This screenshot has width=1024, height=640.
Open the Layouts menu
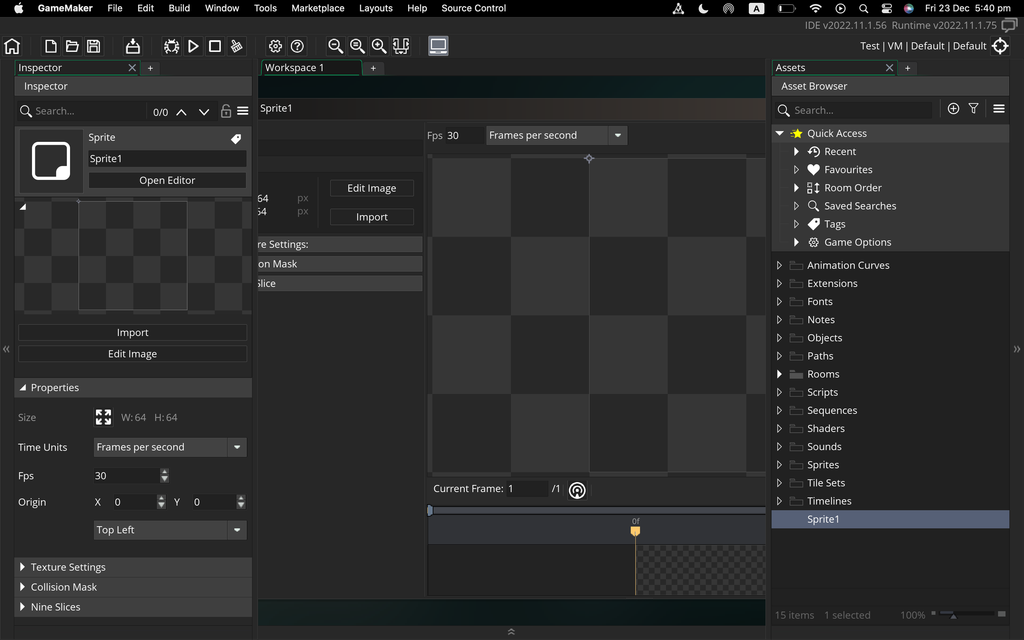(x=376, y=8)
